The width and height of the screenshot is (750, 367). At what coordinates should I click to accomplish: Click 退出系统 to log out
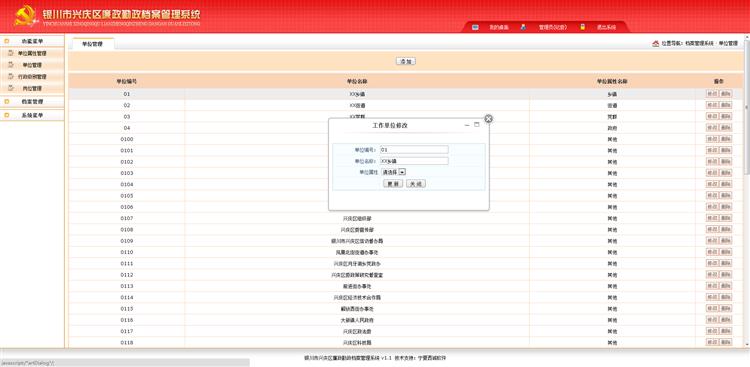(606, 28)
